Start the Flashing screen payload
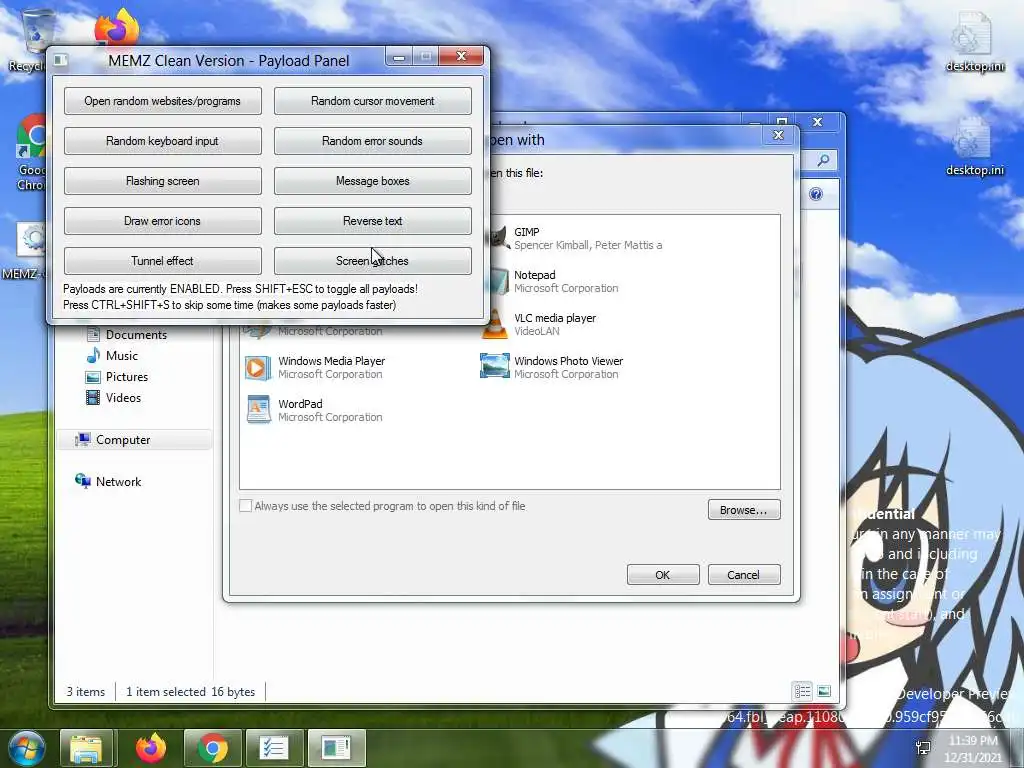 (x=163, y=181)
